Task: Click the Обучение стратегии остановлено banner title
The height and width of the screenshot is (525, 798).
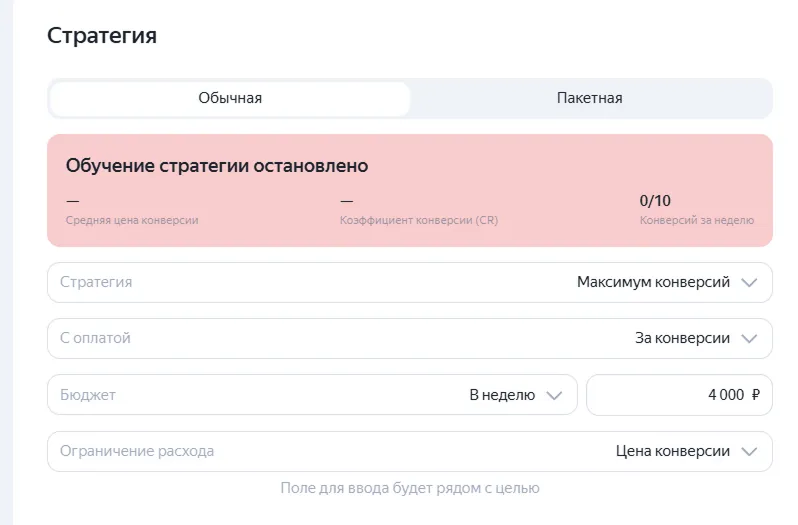Action: tap(217, 165)
